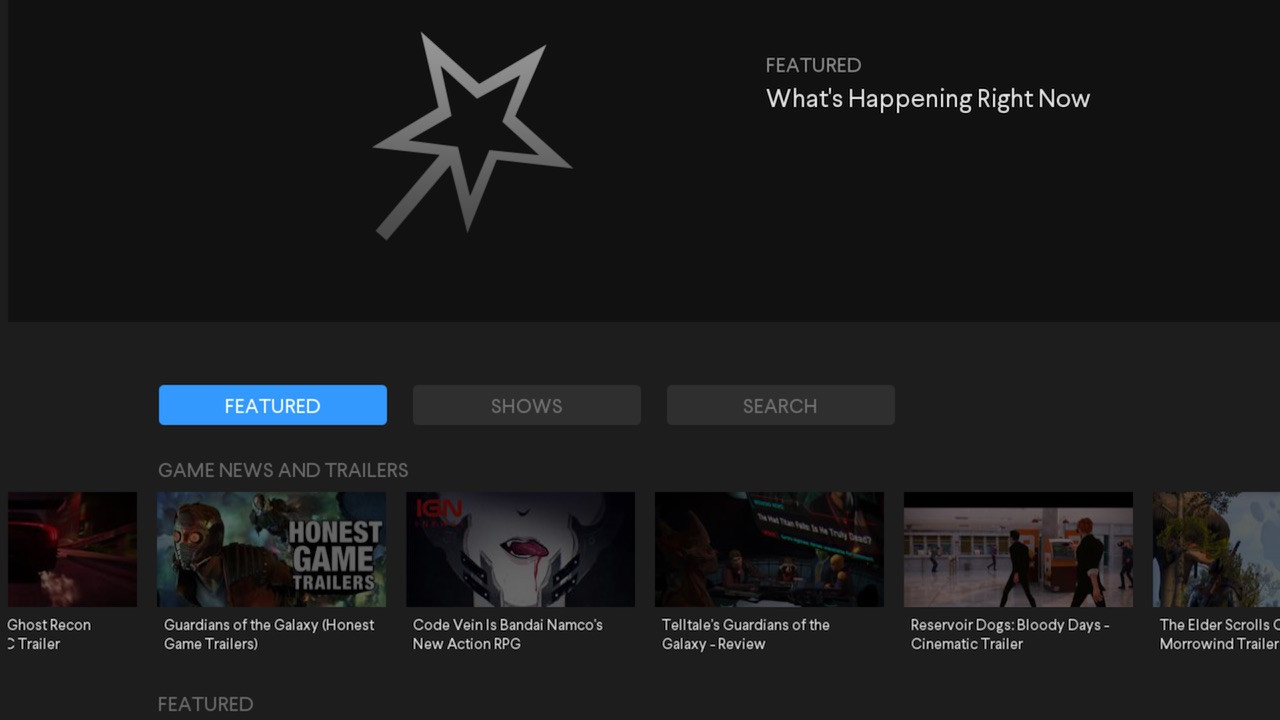Click 'Guardians of the Galaxy (Honest Game Trailers)' title

point(269,634)
